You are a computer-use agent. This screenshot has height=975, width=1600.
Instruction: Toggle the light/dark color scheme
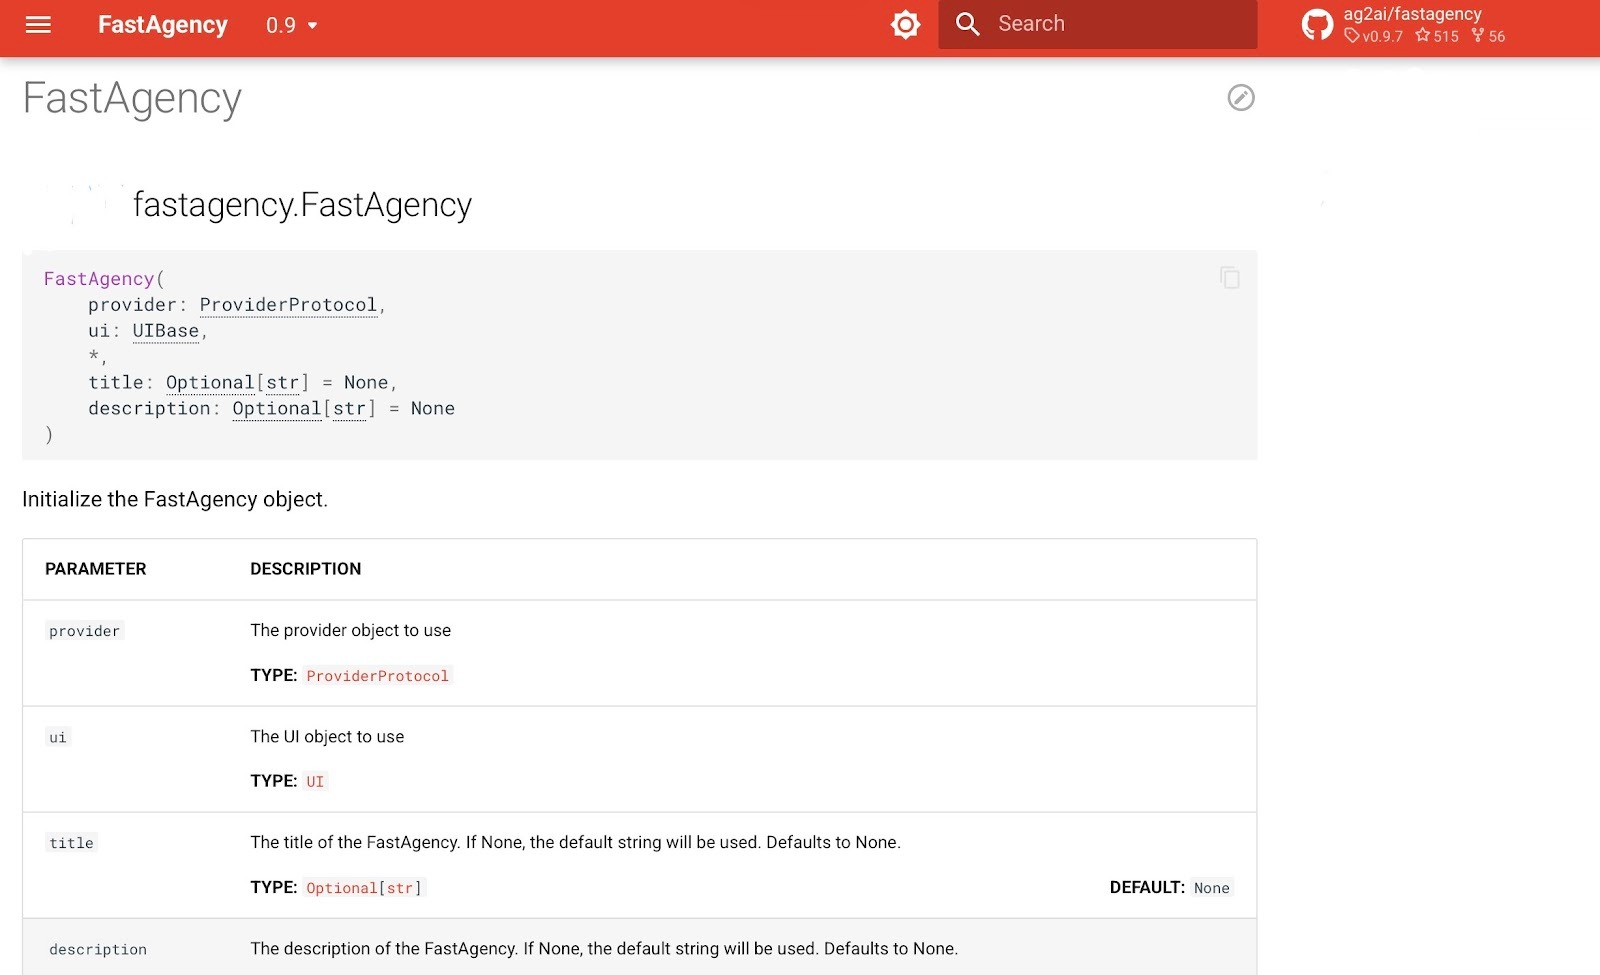coord(905,24)
